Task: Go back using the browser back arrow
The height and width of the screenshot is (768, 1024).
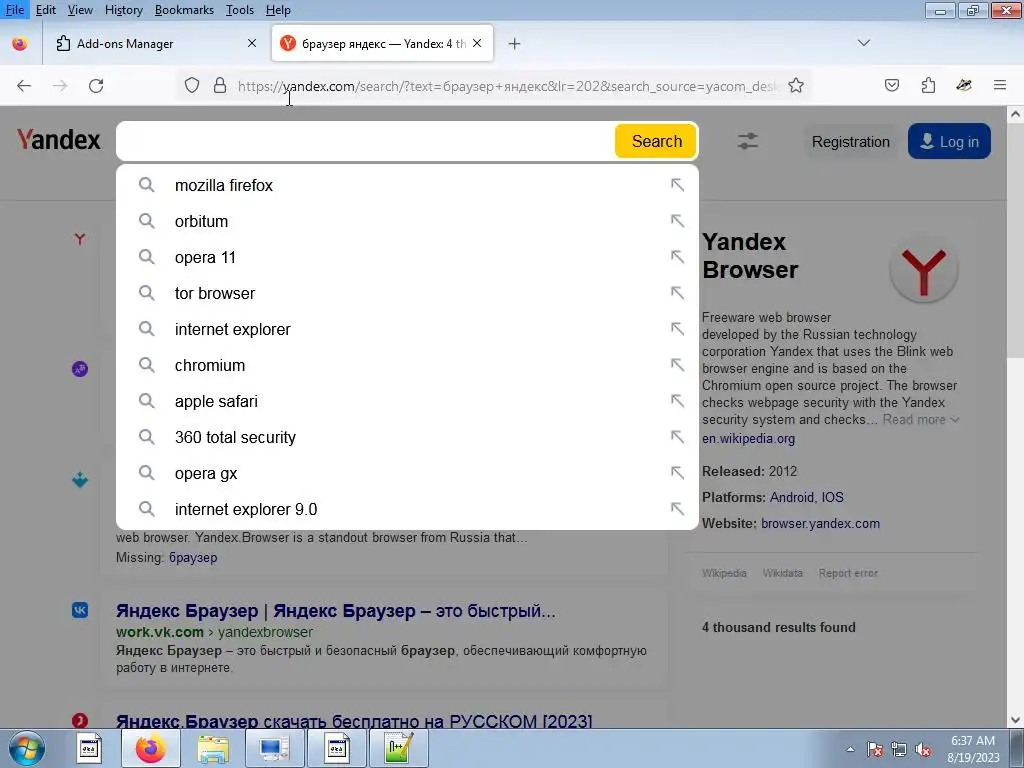Action: pyautogui.click(x=24, y=86)
